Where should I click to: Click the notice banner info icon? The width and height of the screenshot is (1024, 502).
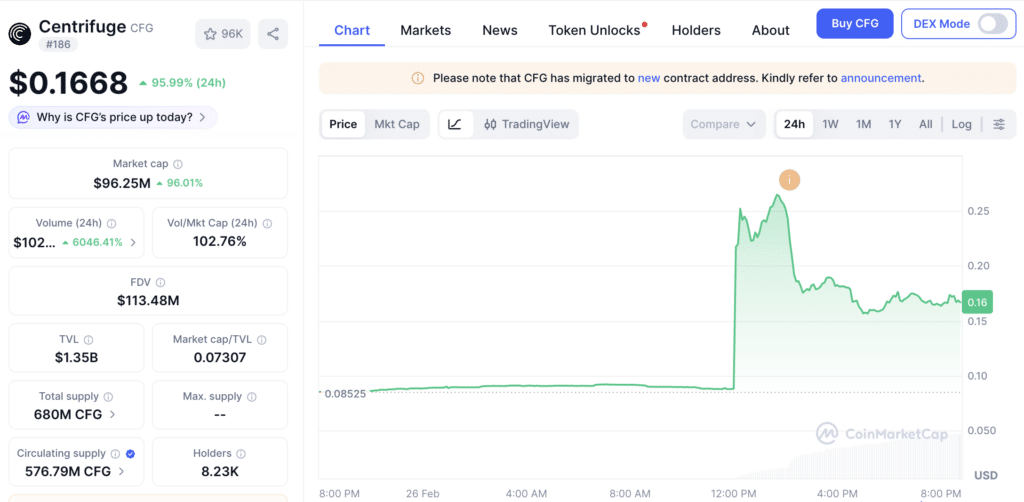click(417, 78)
